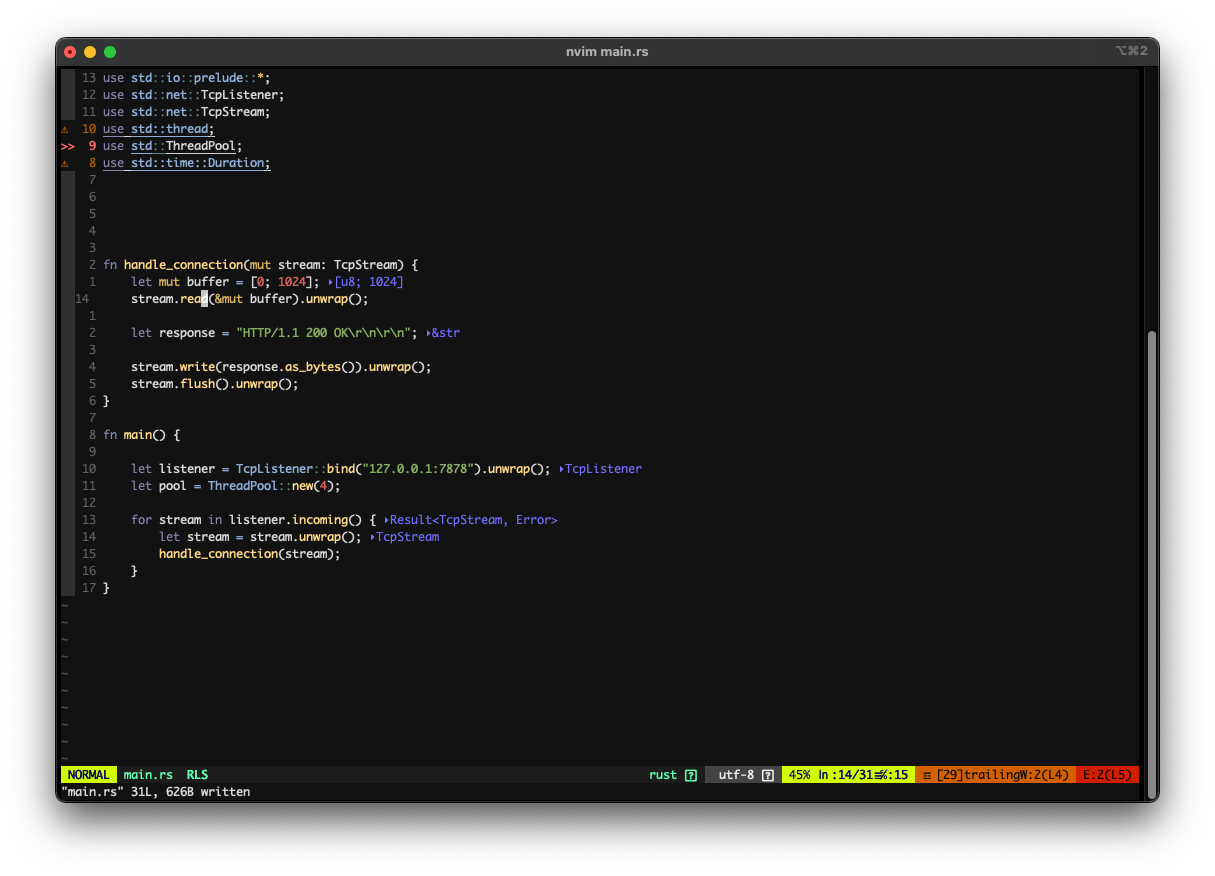1215x876 pixels.
Task: Click the error marker >> at line 9
Action: tap(68, 146)
